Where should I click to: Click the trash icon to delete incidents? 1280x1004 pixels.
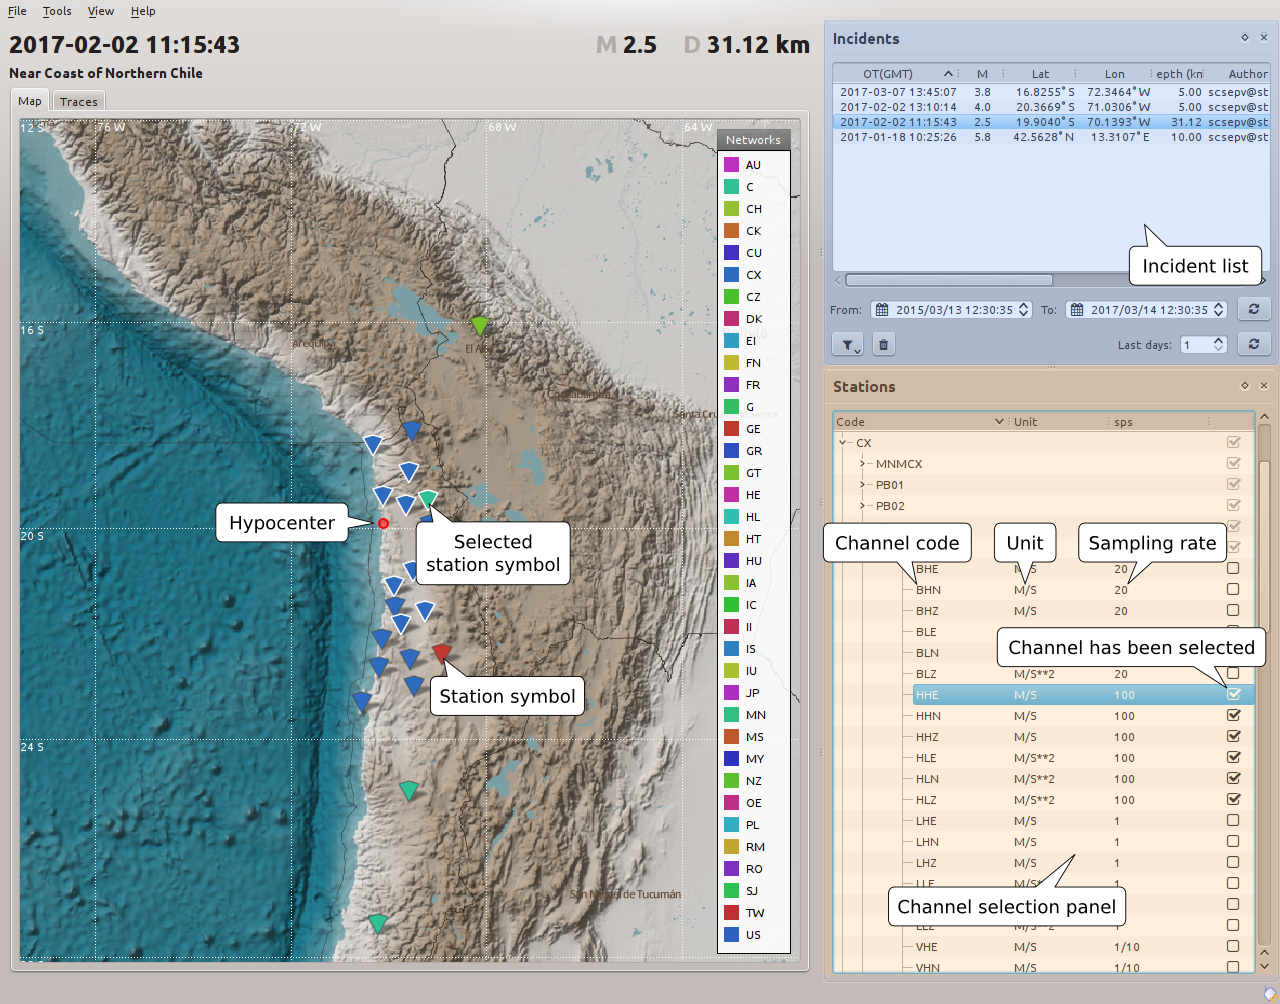tap(883, 345)
